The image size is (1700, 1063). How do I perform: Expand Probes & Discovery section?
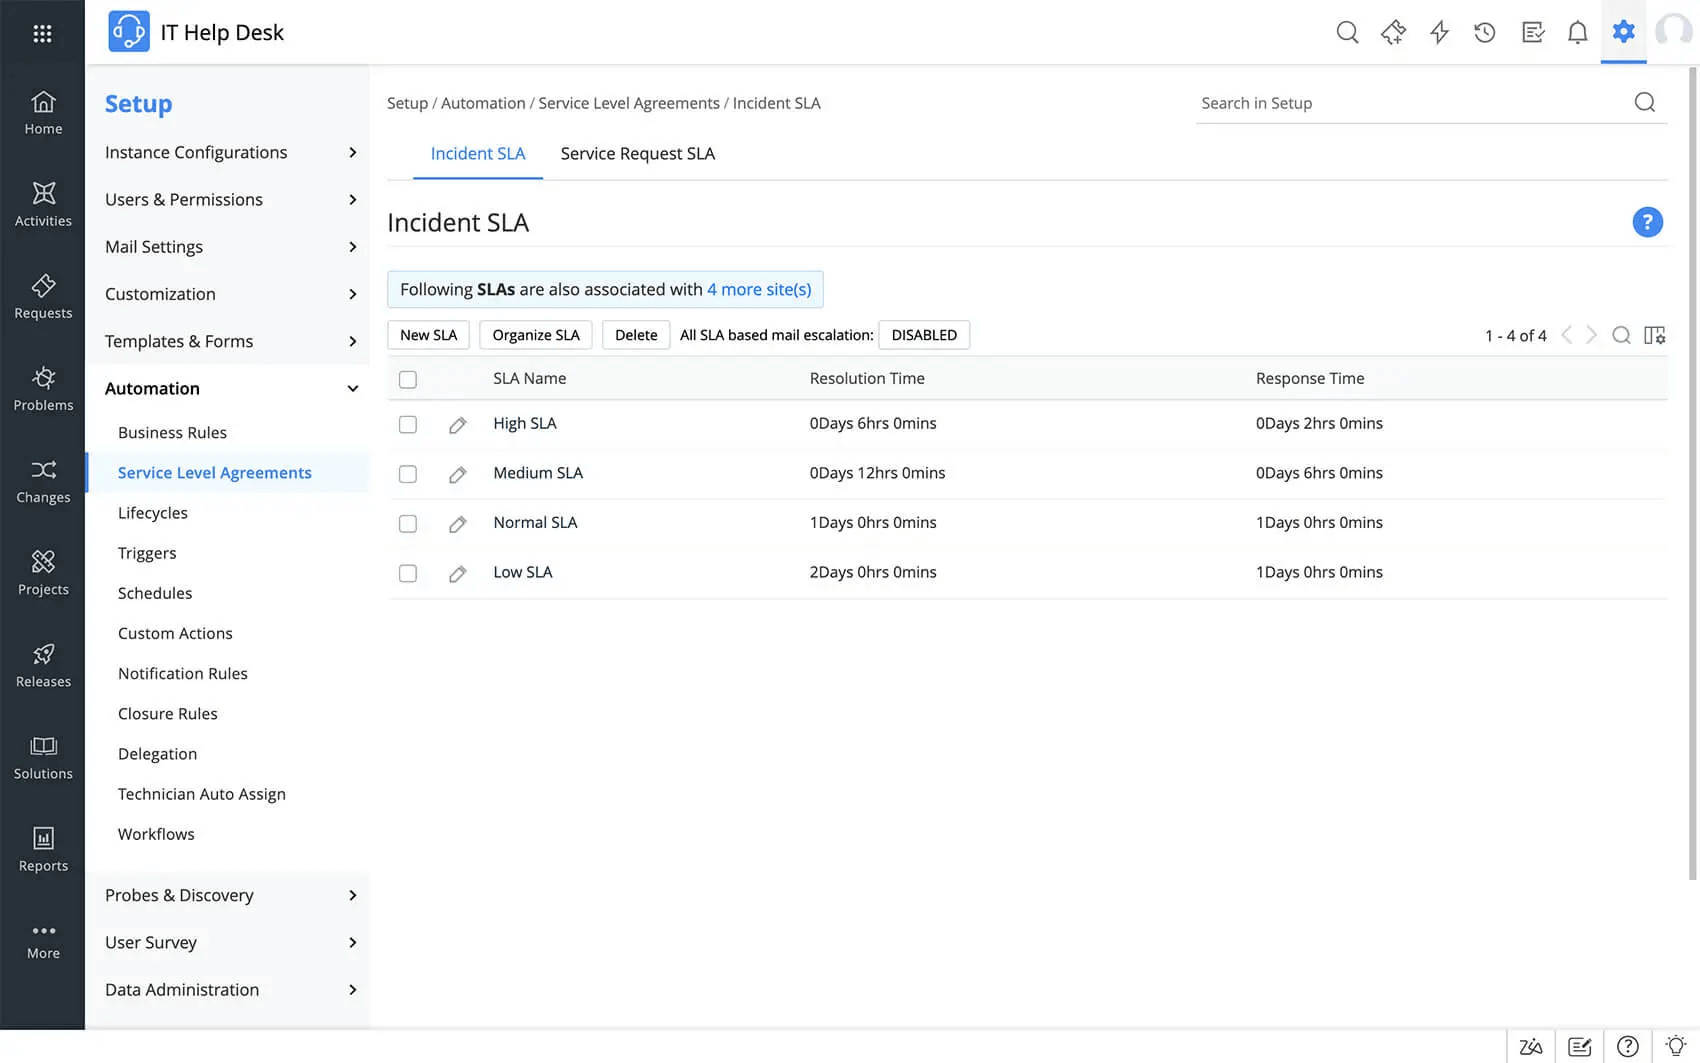point(230,895)
